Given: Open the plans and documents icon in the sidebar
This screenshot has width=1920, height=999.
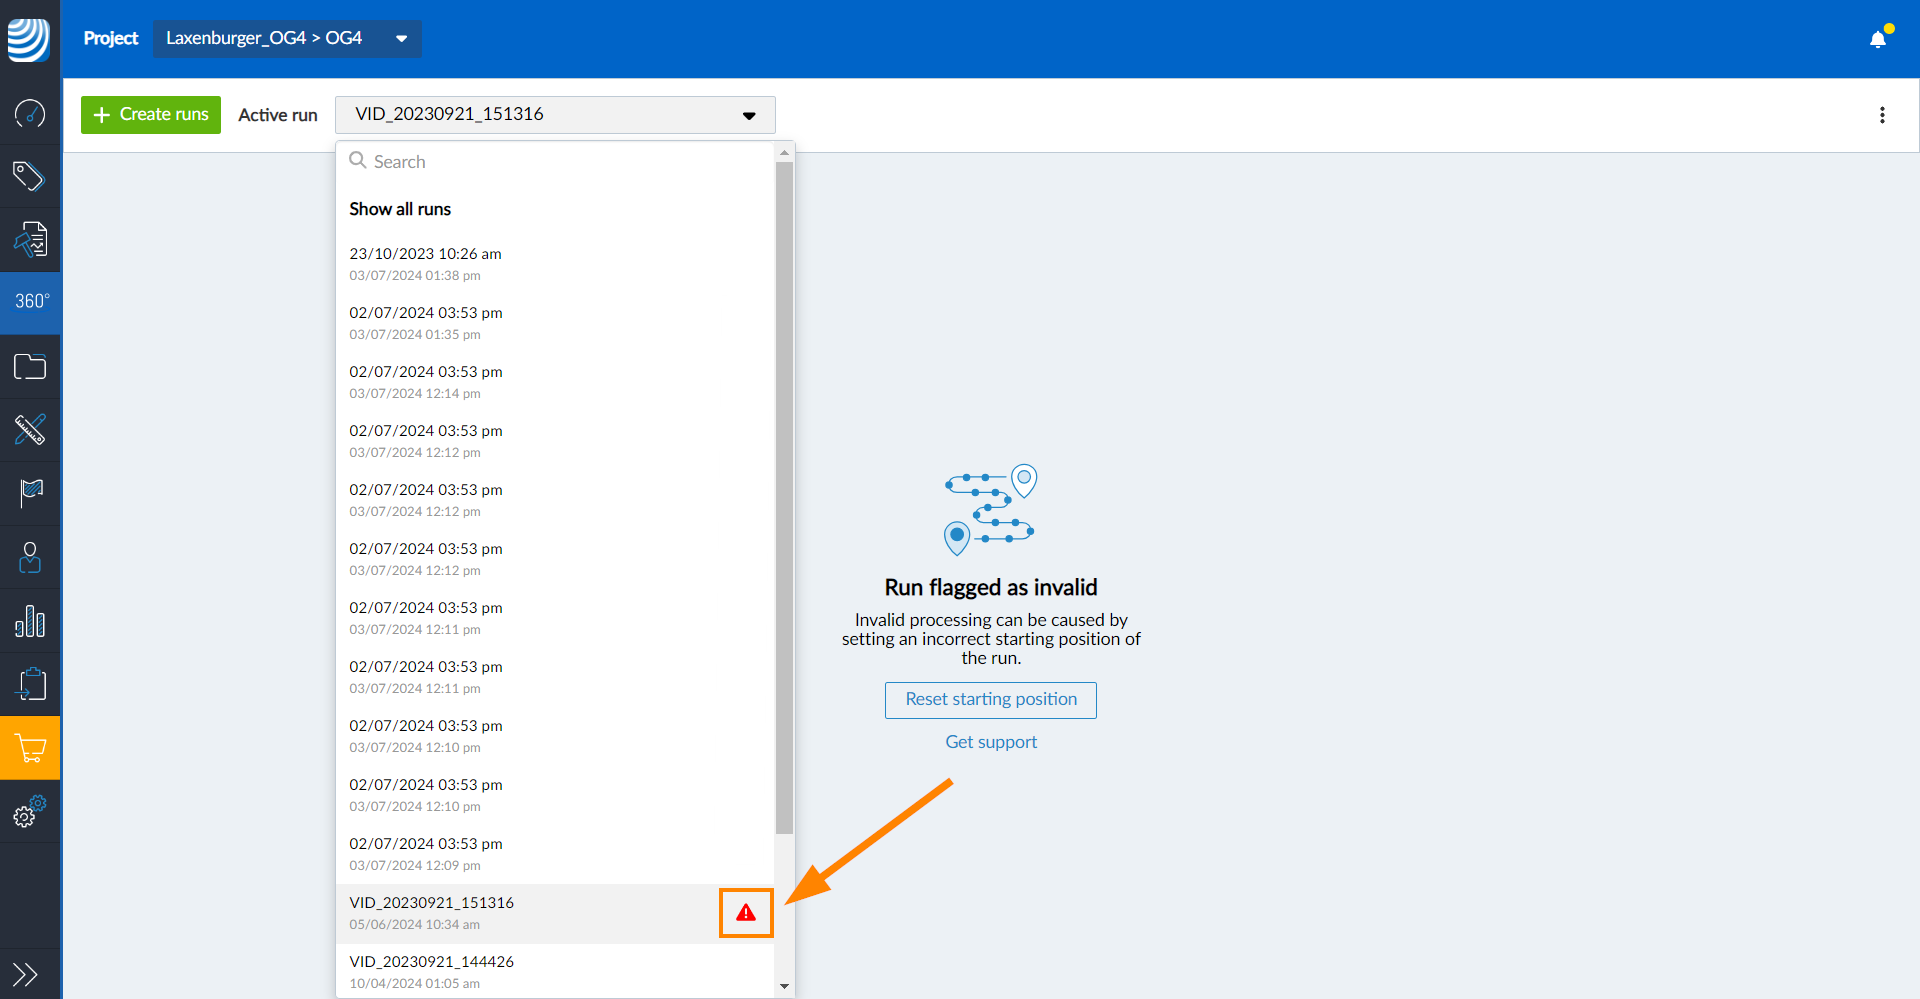Looking at the screenshot, I should tap(30, 239).
